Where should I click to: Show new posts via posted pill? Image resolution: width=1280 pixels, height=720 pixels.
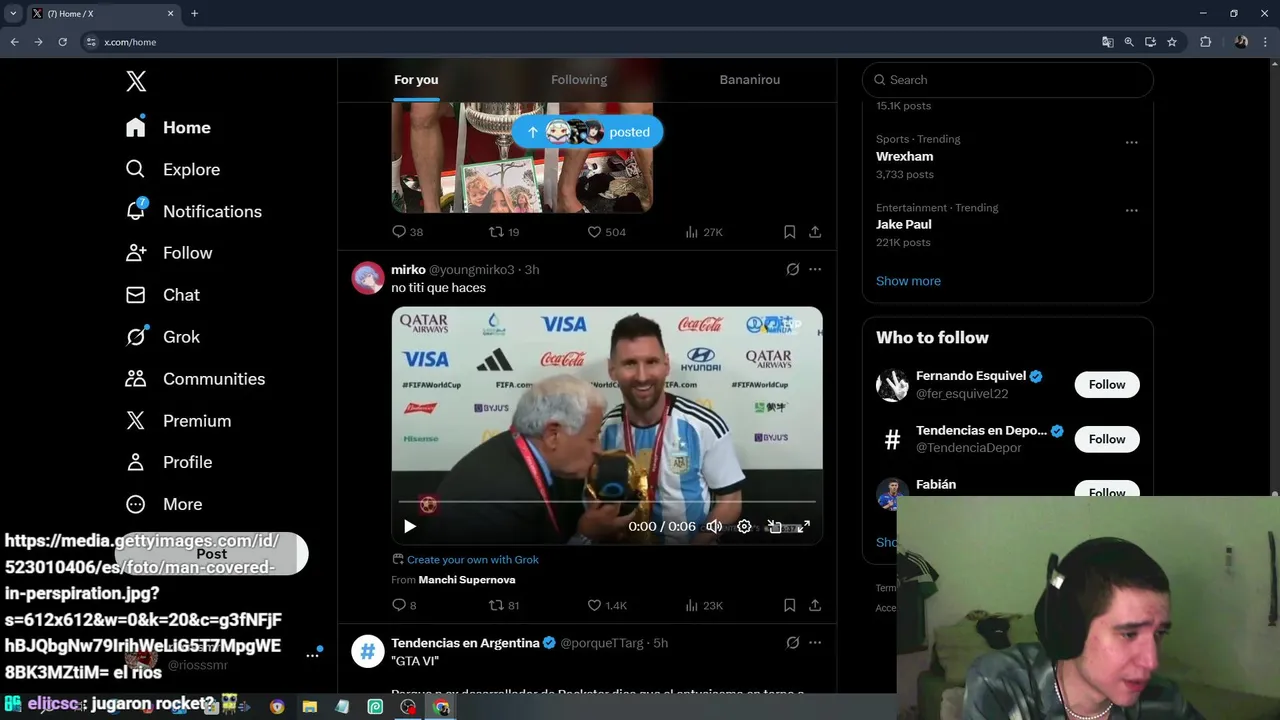tap(587, 132)
